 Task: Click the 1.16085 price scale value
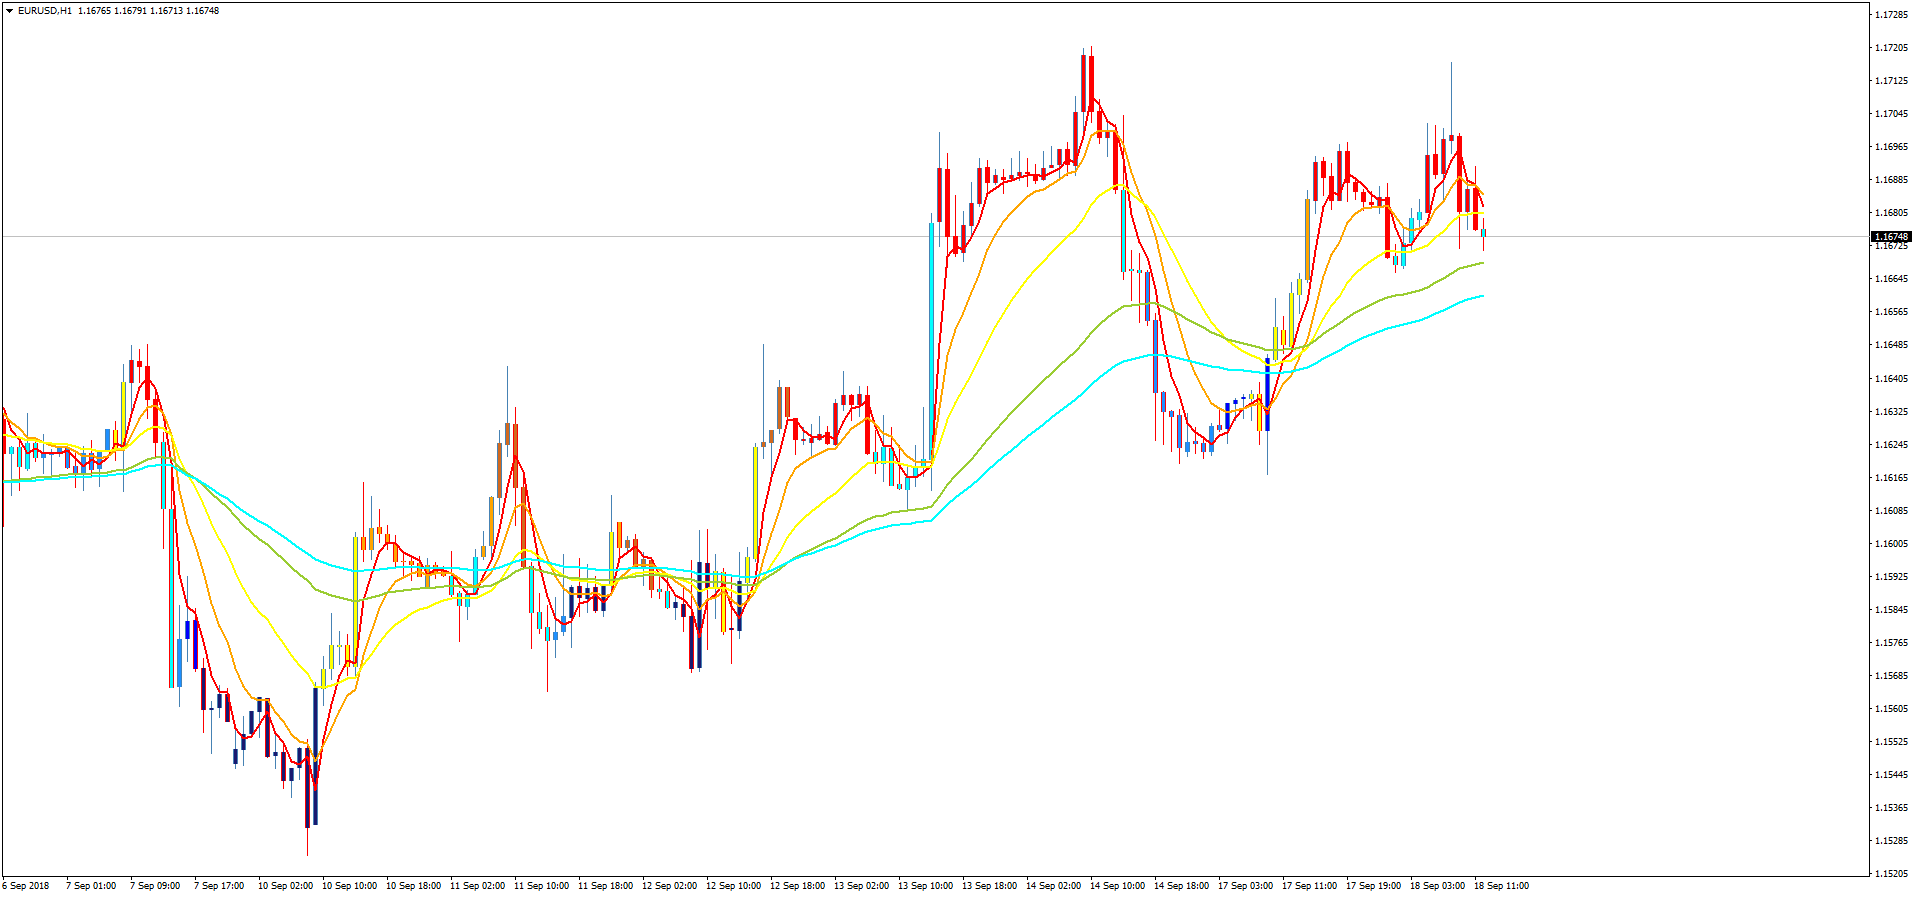(1891, 511)
